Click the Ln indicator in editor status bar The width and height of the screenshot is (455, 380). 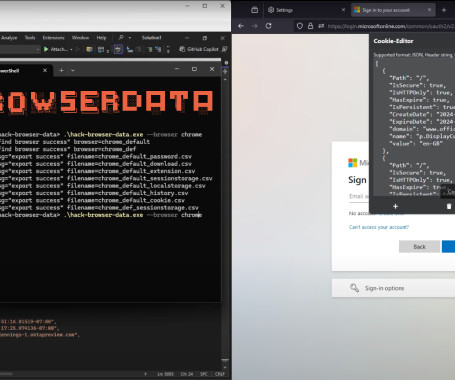[165, 374]
